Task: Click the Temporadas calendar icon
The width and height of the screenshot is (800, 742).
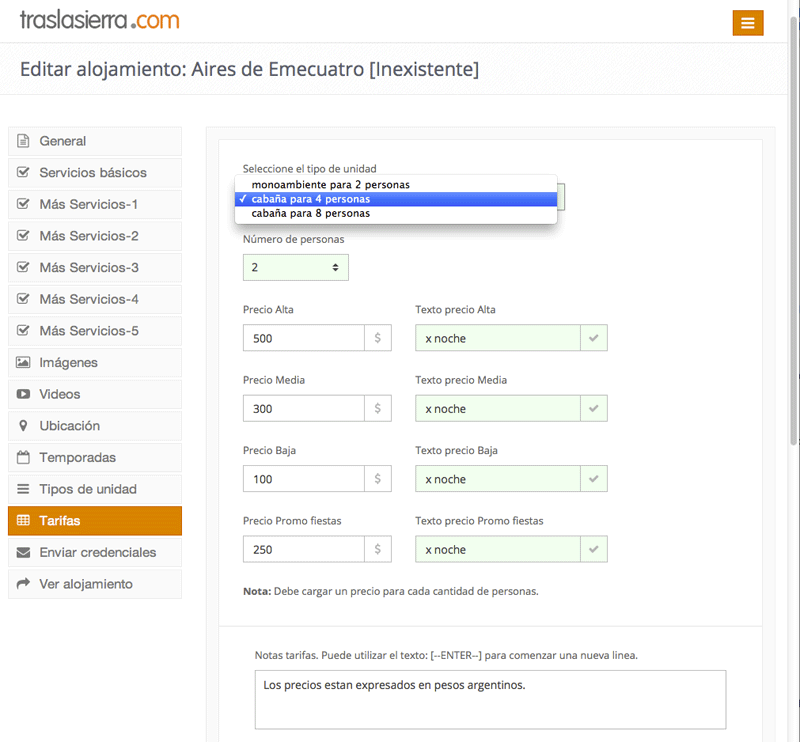Action: click(x=23, y=457)
